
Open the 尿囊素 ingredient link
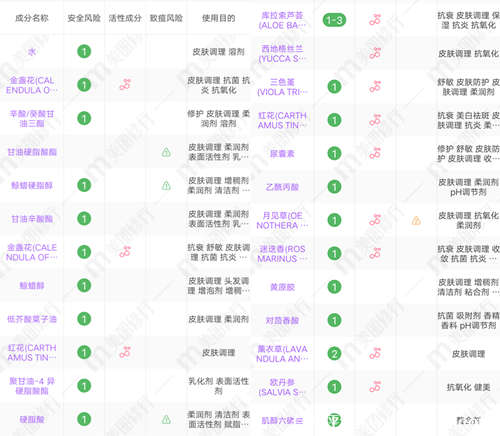[282, 154]
